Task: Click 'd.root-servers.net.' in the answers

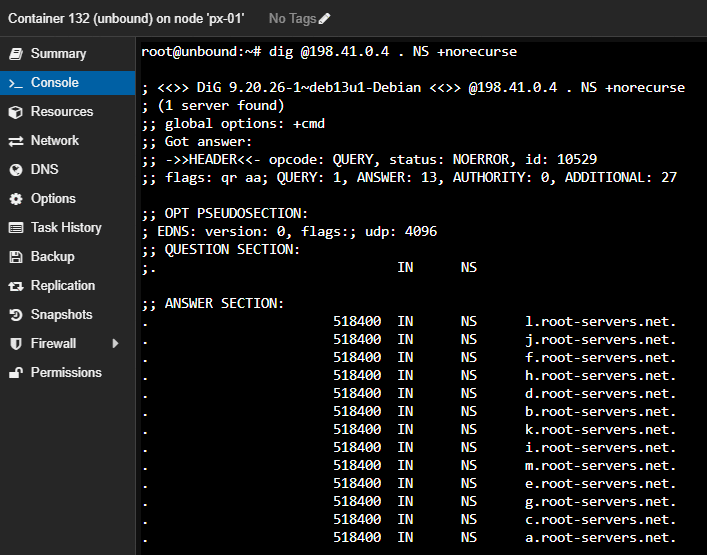Action: click(601, 394)
